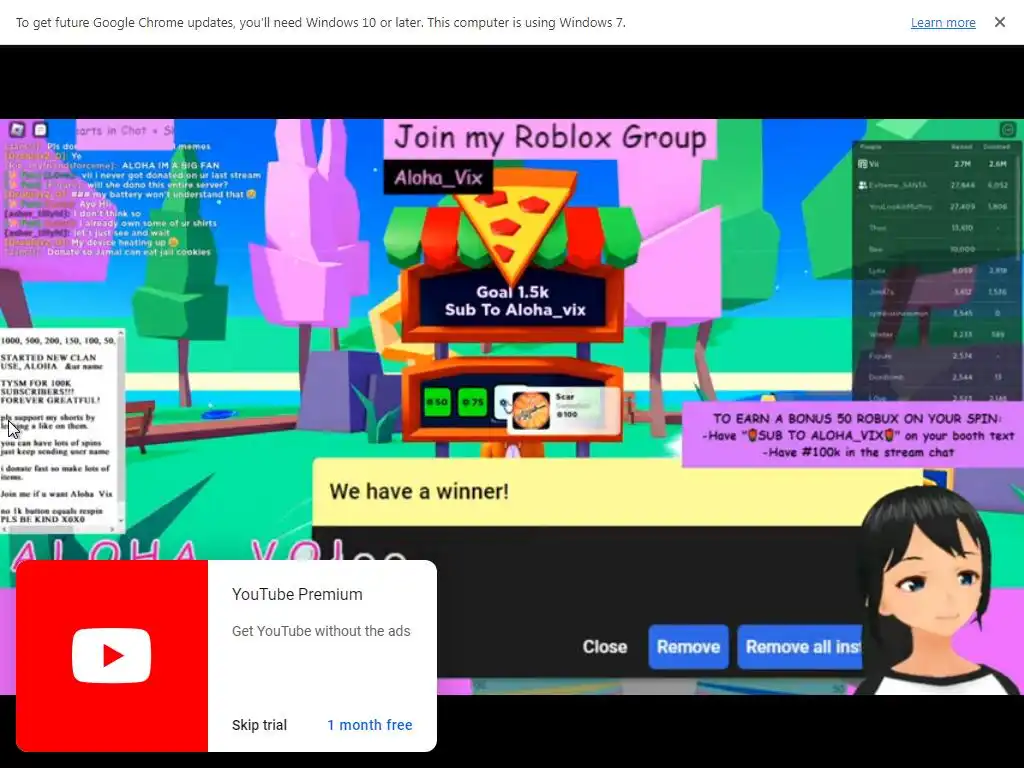
Task: Click the green 75 Robux booth button
Action: (472, 402)
